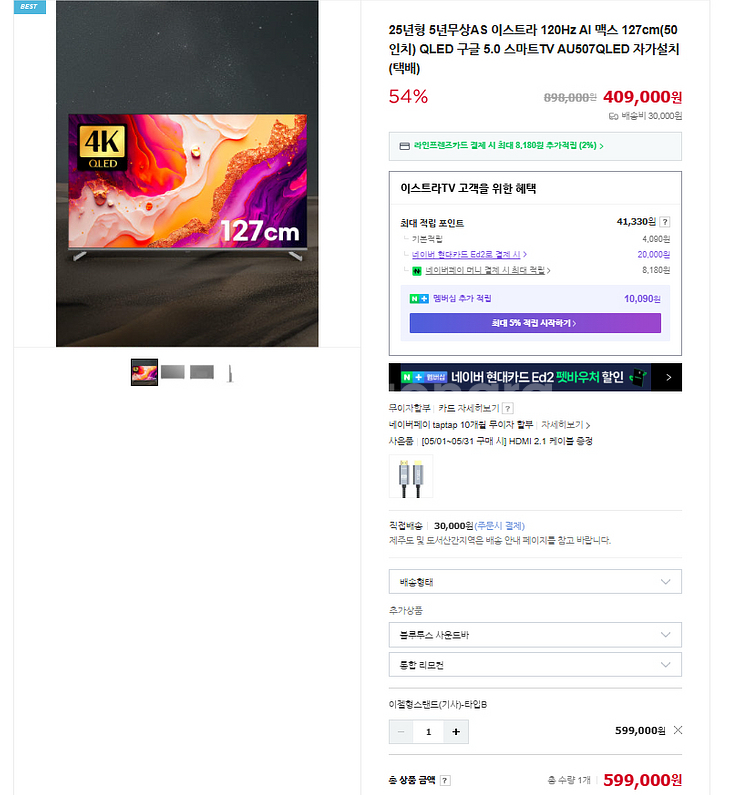
Task: Decrease quantity with the minus button
Action: (x=401, y=732)
